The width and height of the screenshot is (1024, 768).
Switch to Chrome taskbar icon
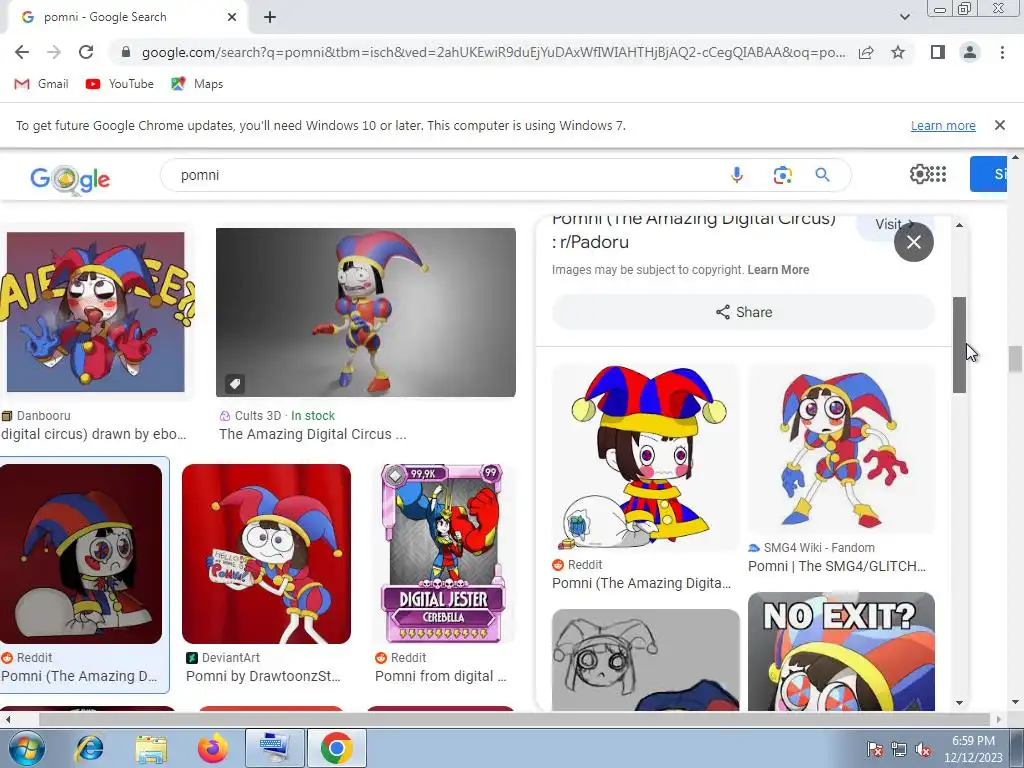(336, 748)
